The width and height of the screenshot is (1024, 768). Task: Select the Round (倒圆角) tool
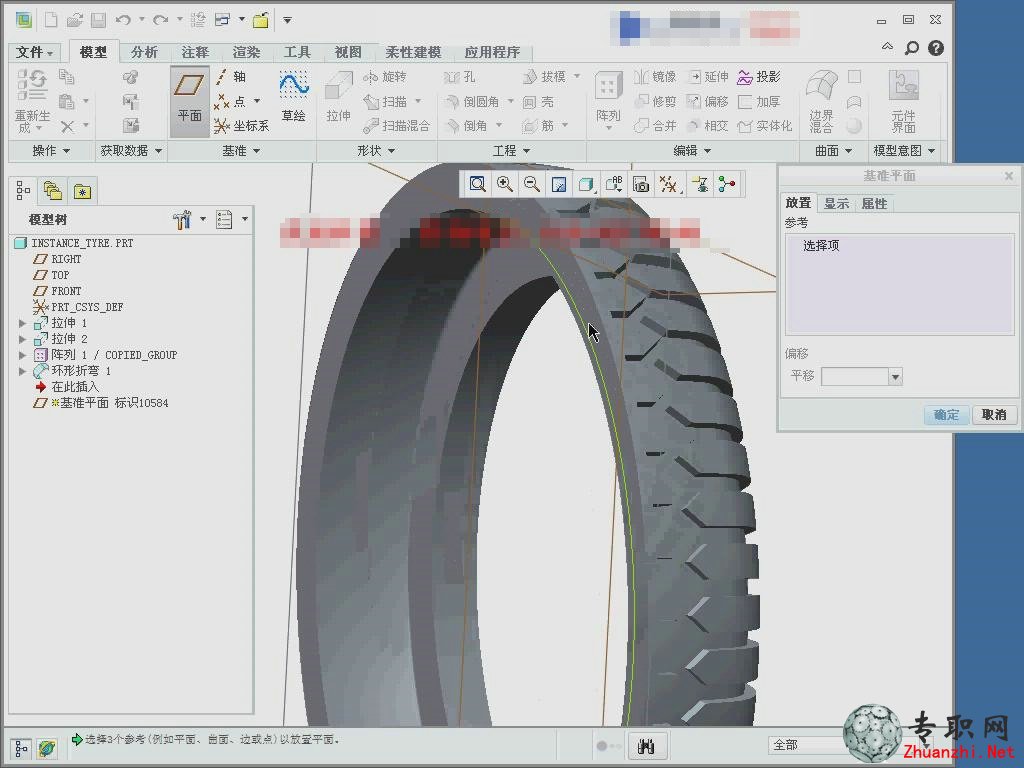pyautogui.click(x=473, y=102)
